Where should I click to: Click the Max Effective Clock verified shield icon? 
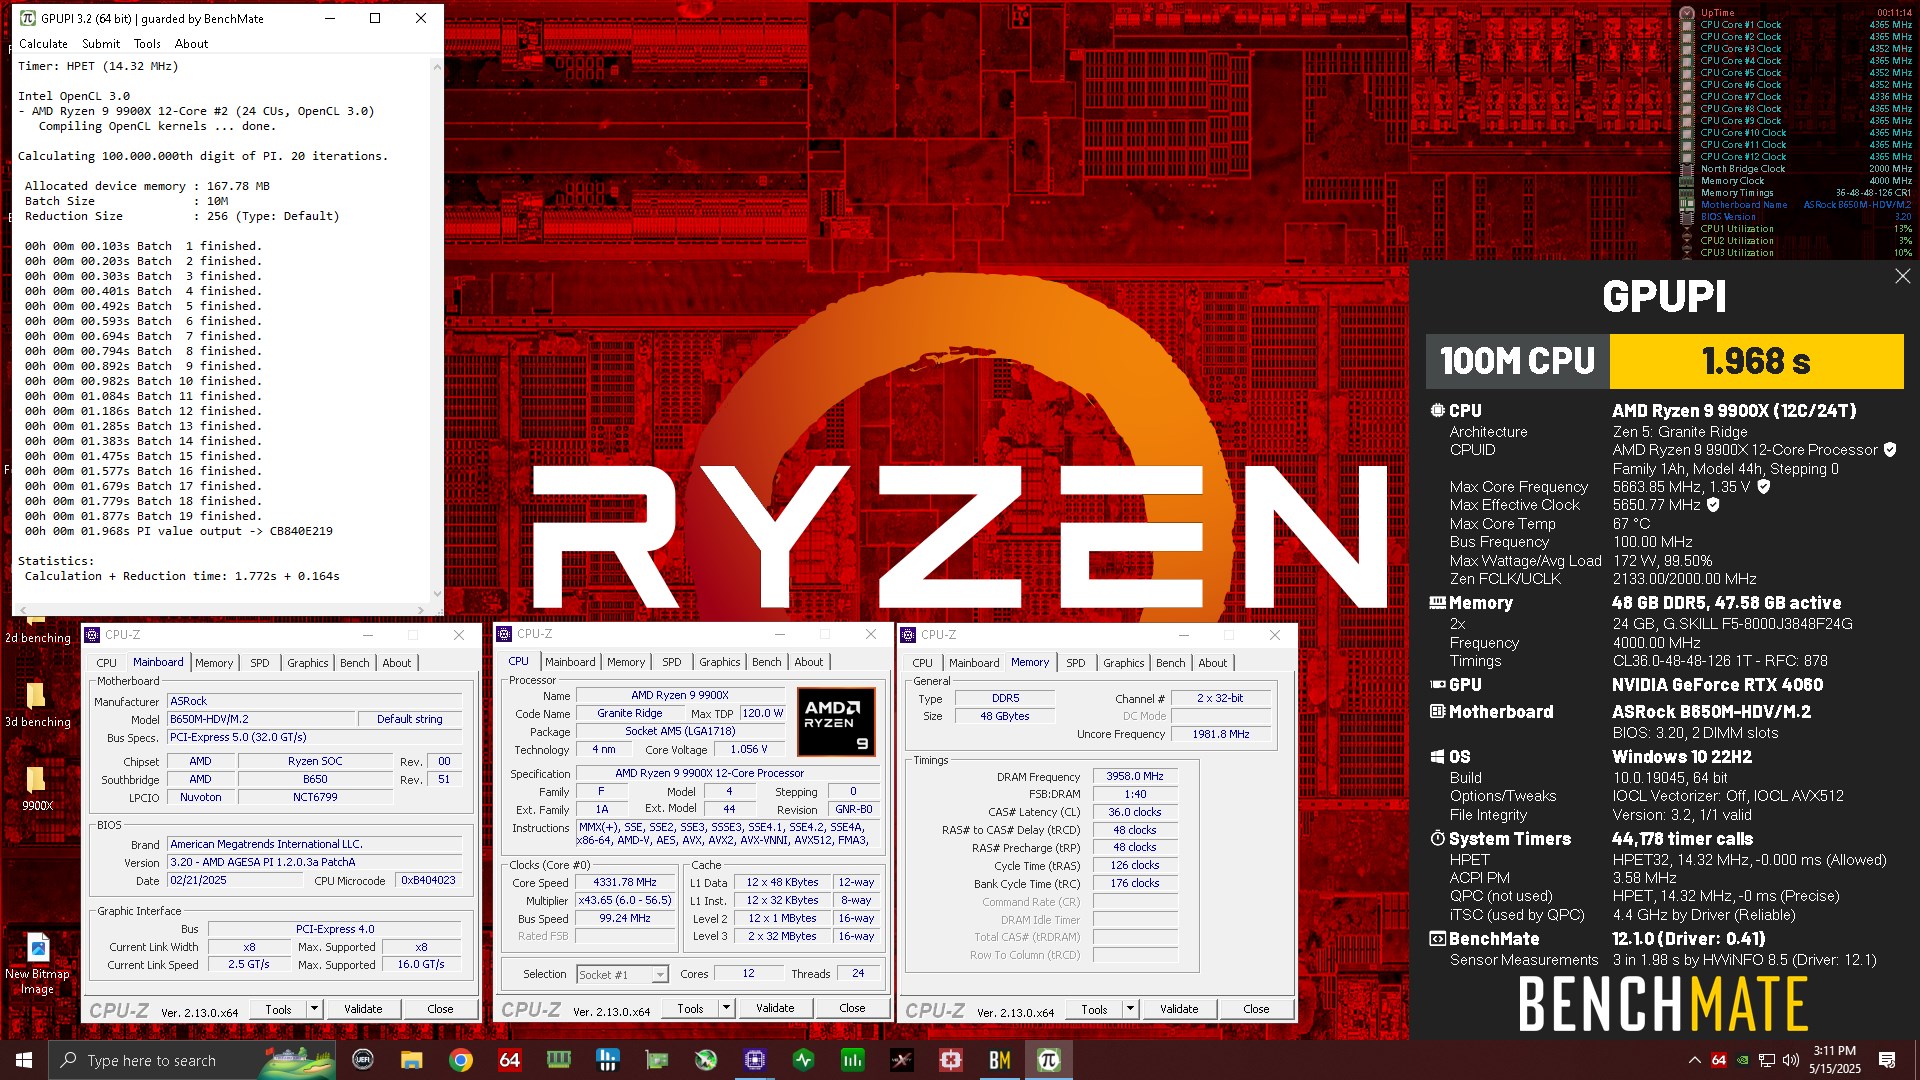[x=1713, y=505]
